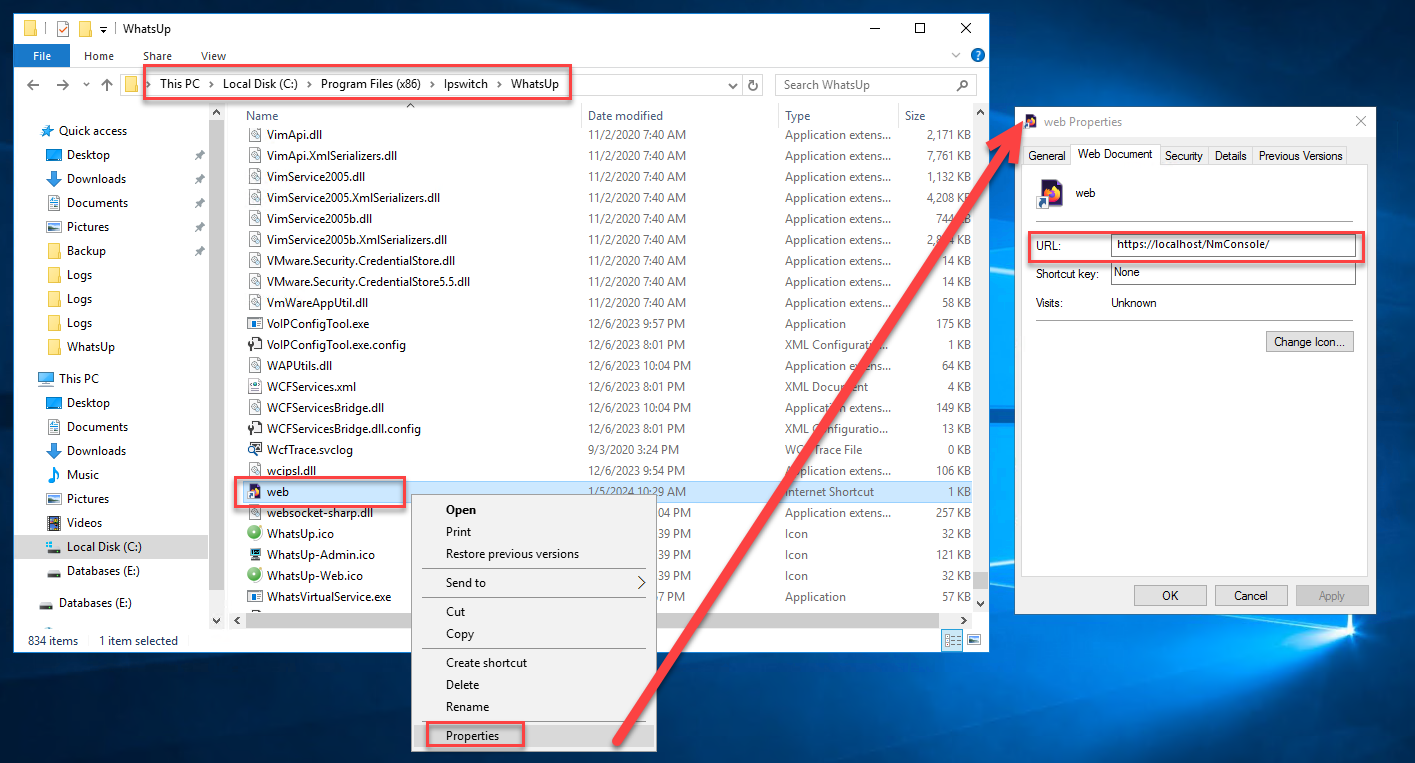This screenshot has width=1415, height=763.
Task: Open the File ribbon tab
Action: point(42,56)
